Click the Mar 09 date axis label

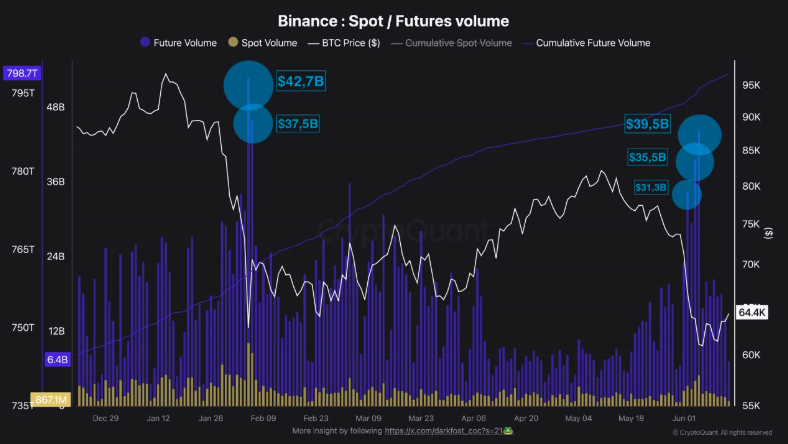tap(368, 418)
